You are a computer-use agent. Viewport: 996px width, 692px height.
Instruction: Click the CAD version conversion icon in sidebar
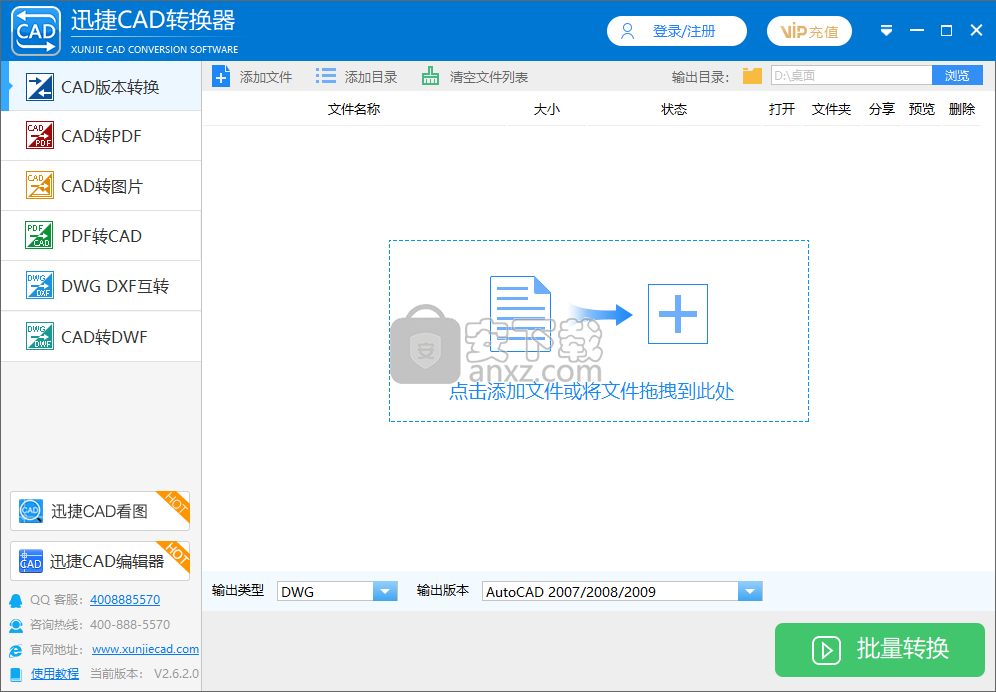39,87
